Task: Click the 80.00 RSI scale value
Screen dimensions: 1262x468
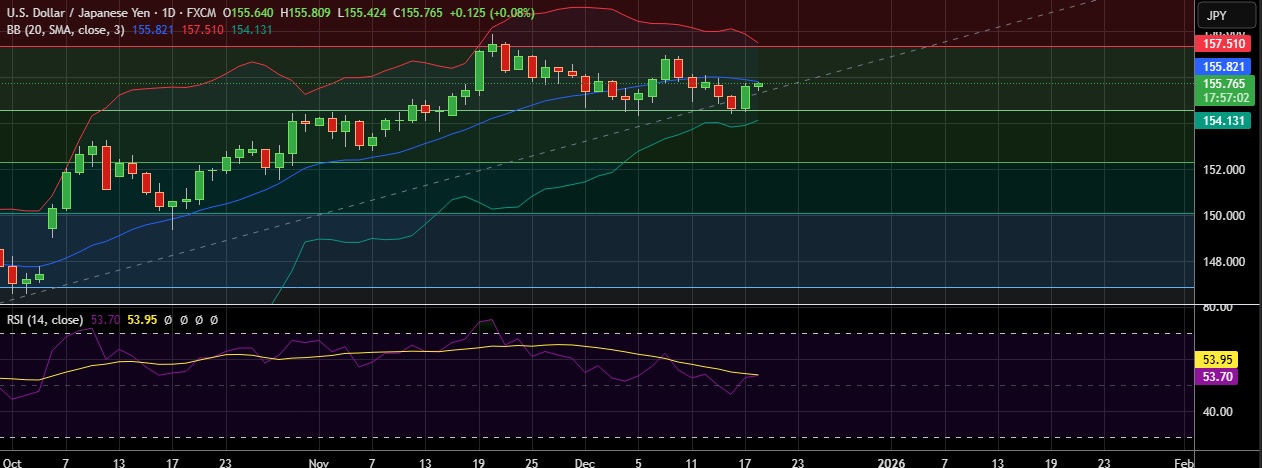Action: click(x=1217, y=308)
